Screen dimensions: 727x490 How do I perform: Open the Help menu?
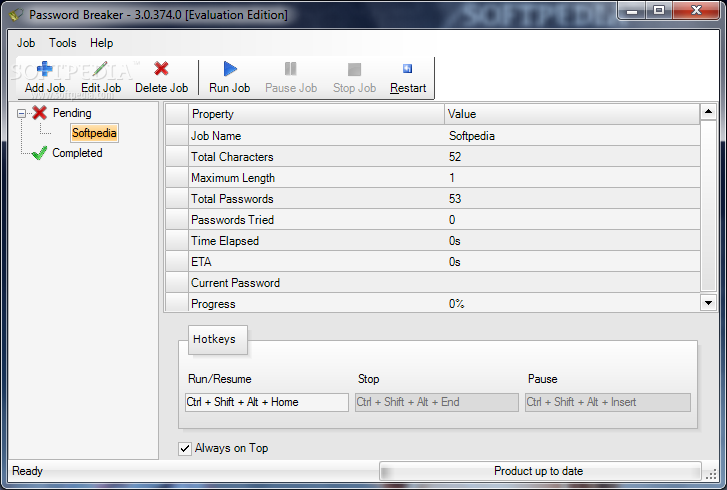[102, 43]
